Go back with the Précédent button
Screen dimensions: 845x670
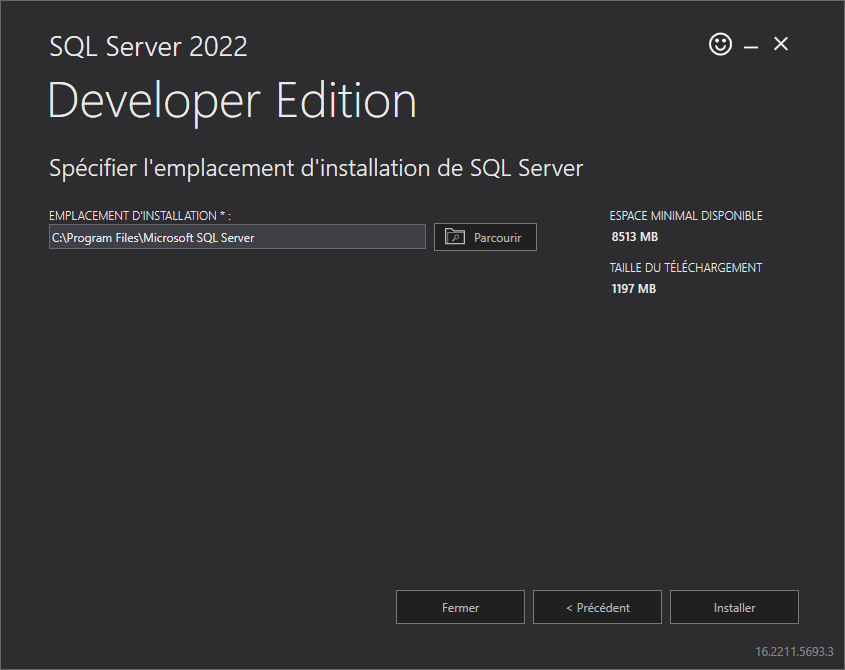coord(597,607)
